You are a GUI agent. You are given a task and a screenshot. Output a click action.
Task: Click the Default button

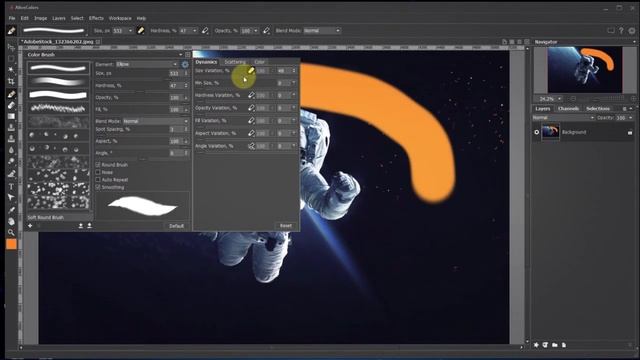176,226
